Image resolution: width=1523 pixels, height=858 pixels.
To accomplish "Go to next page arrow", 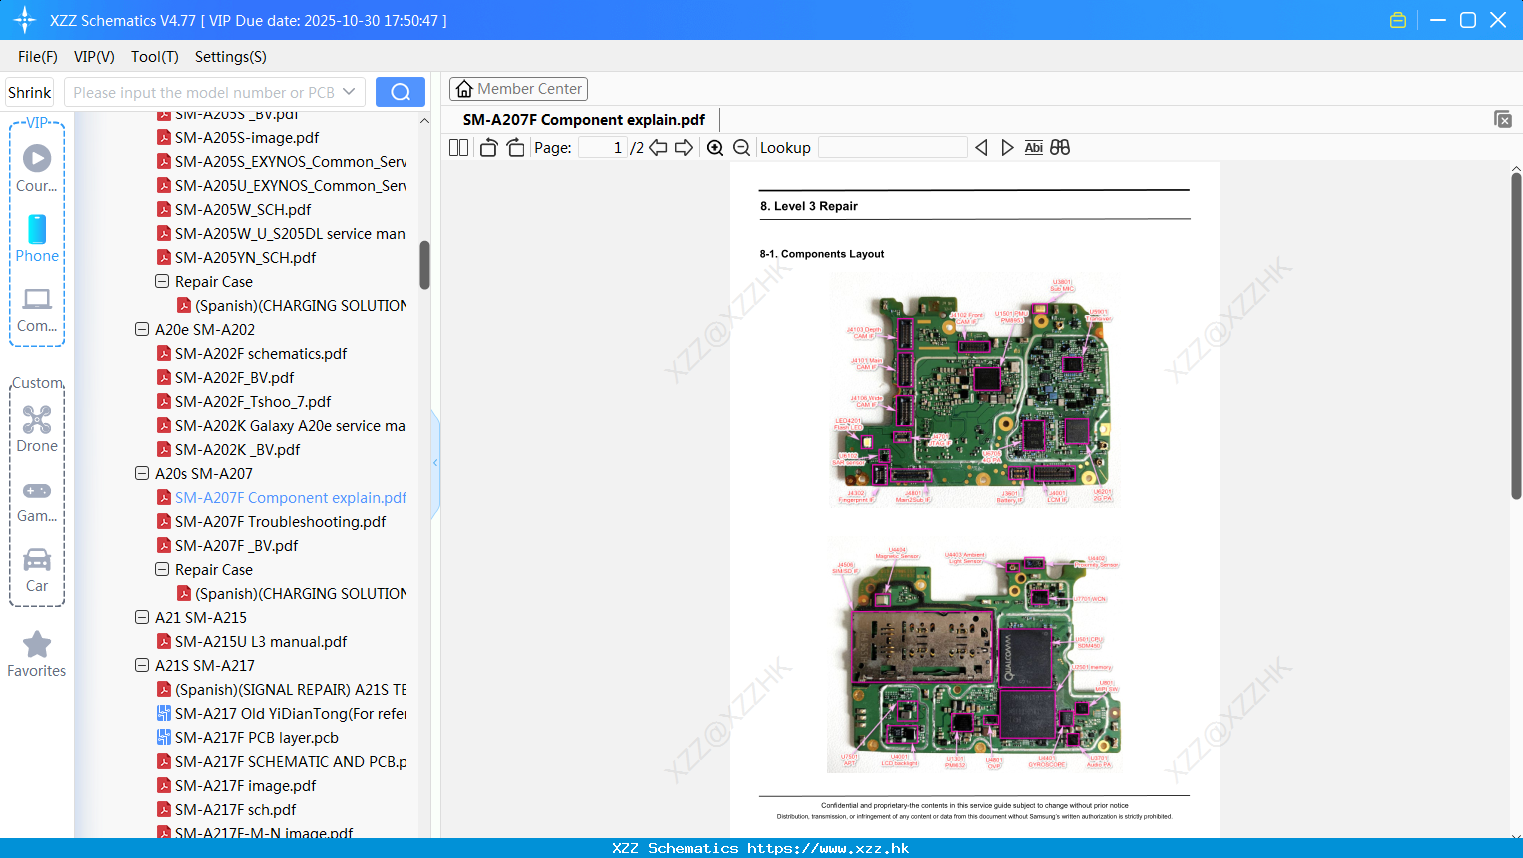I will [x=684, y=147].
